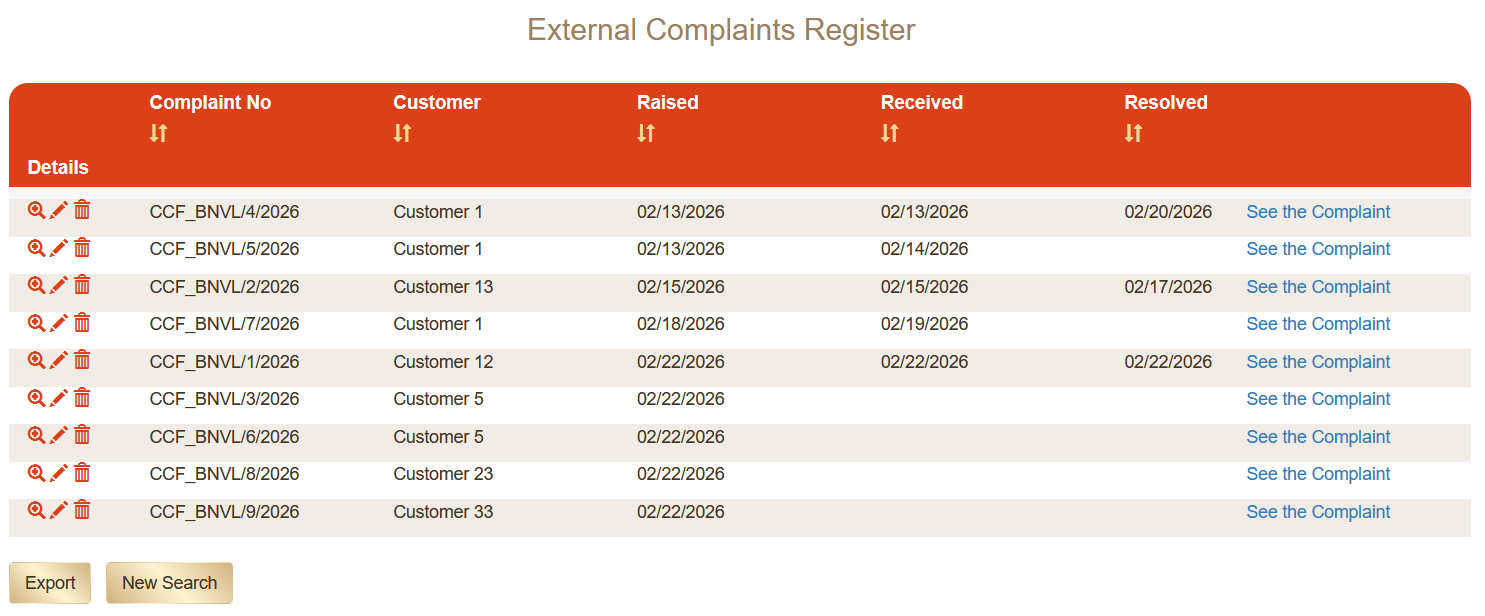Edit complaint CCF_BNVL/1/2026 pencil icon
Image resolution: width=1485 pixels, height=616 pixels.
tap(59, 360)
